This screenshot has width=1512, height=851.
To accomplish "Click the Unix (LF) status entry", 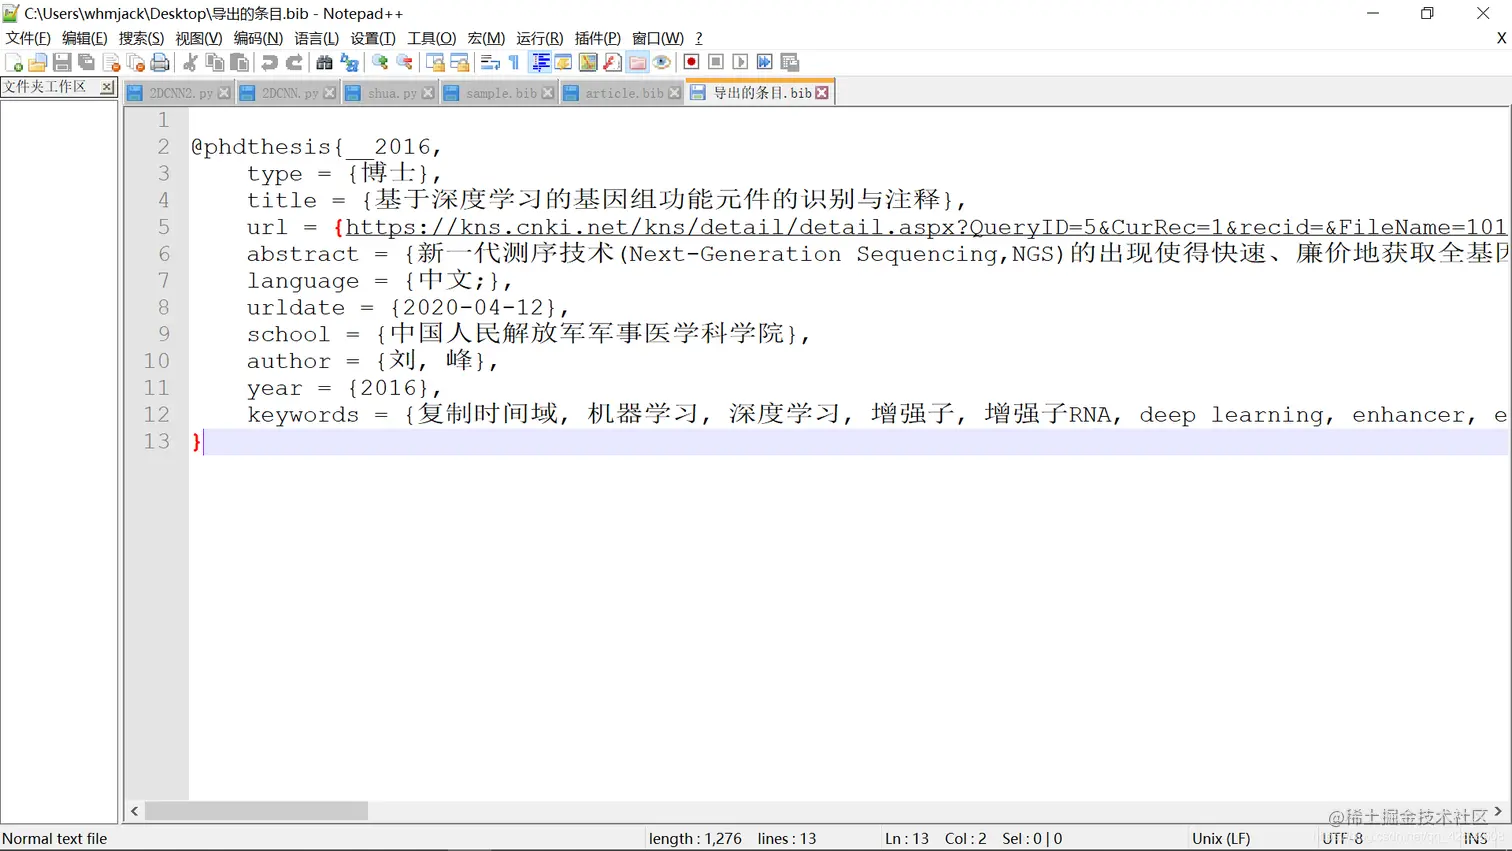I will 1221,839.
